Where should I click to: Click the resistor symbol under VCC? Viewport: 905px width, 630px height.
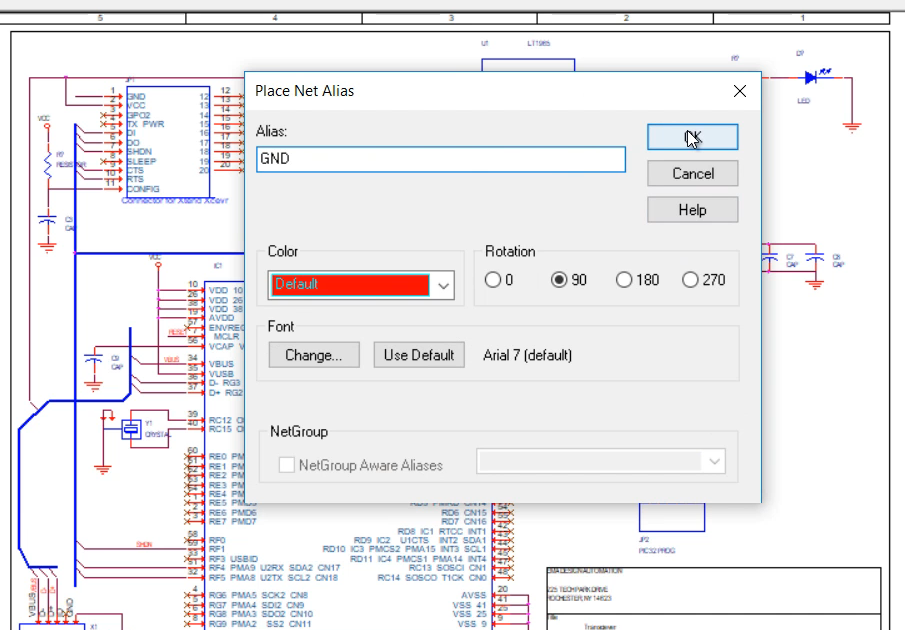46,165
